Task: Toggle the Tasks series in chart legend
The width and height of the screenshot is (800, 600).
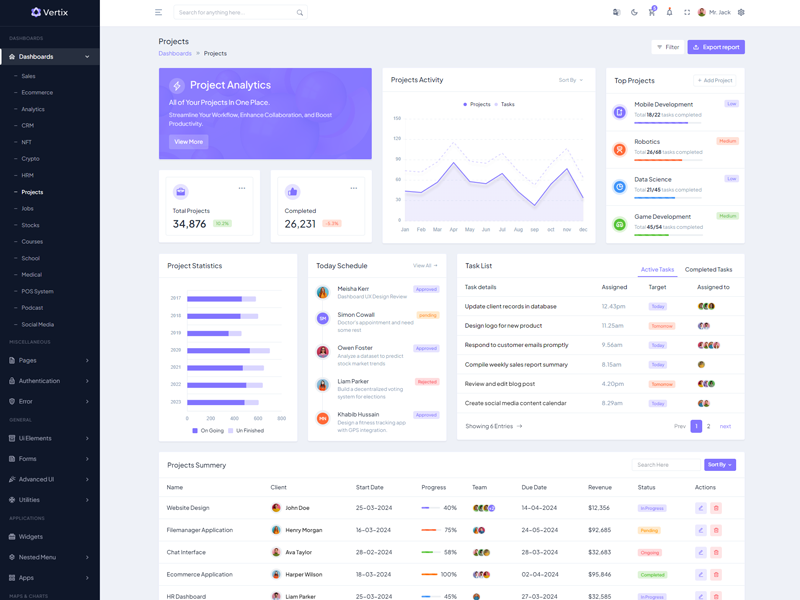Action: pyautogui.click(x=503, y=104)
